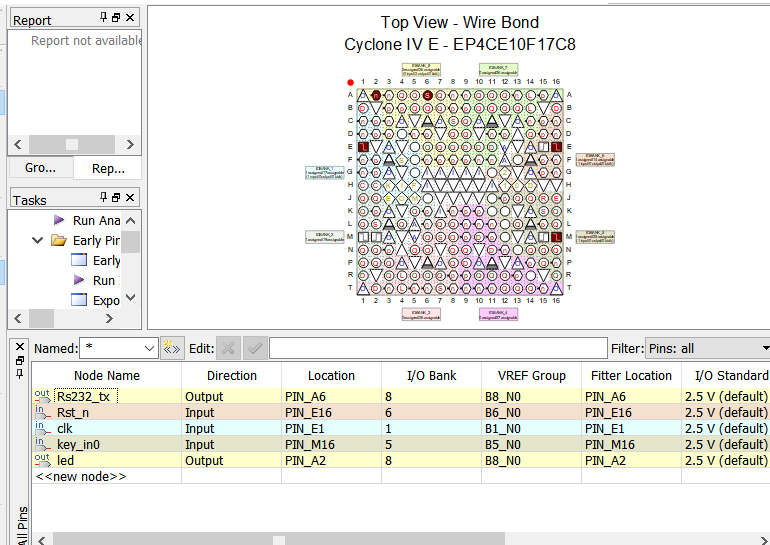Sort by Node Name column header
This screenshot has height=545, width=770.
coord(107,376)
